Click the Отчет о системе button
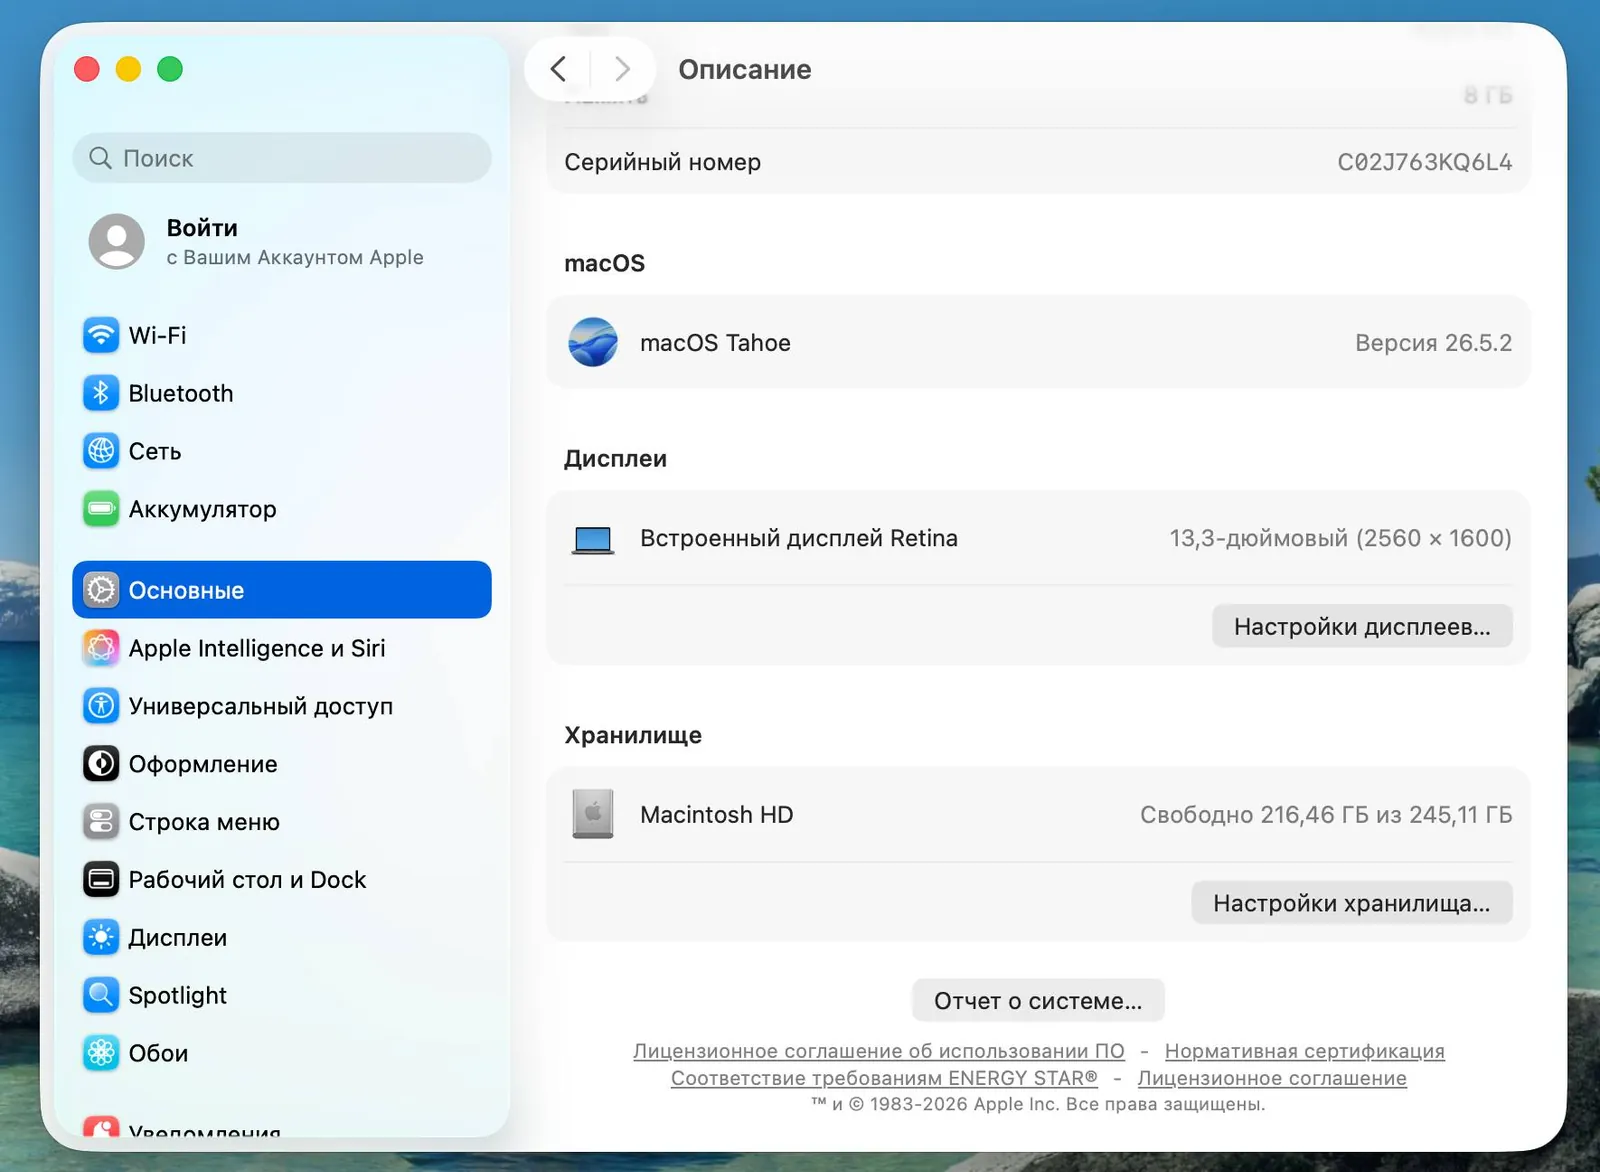Screen dimensions: 1600x1172 click(x=1038, y=1001)
